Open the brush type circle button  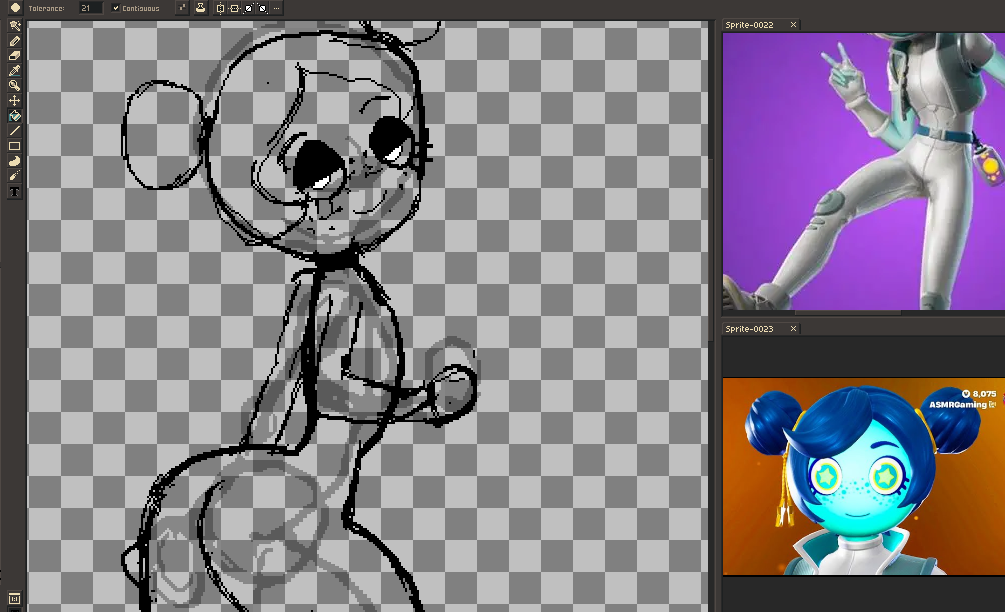15,8
